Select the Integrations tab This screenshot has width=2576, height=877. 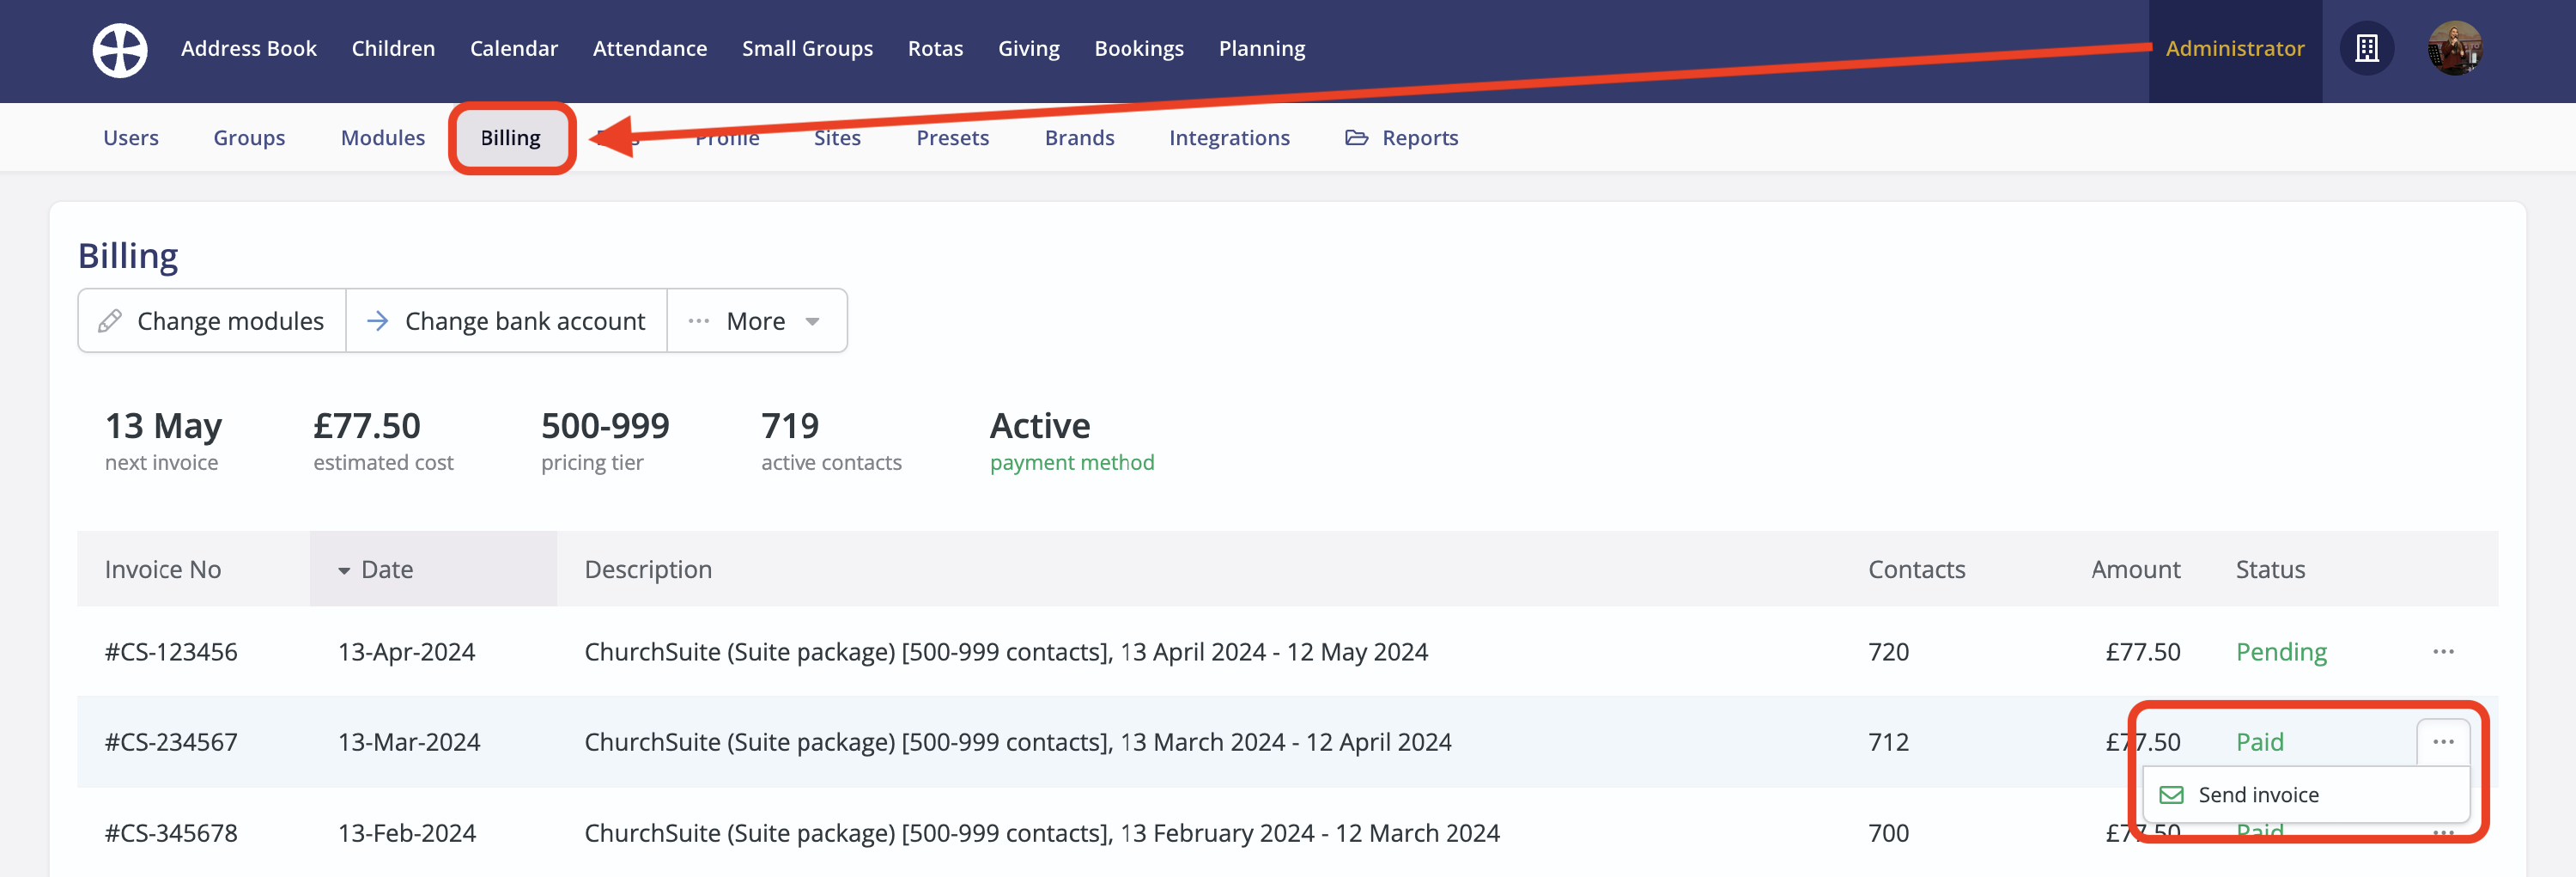[1229, 137]
